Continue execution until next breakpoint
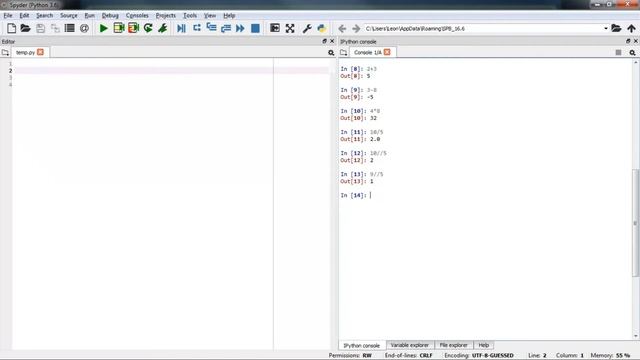The image size is (640, 360). pyautogui.click(x=240, y=28)
